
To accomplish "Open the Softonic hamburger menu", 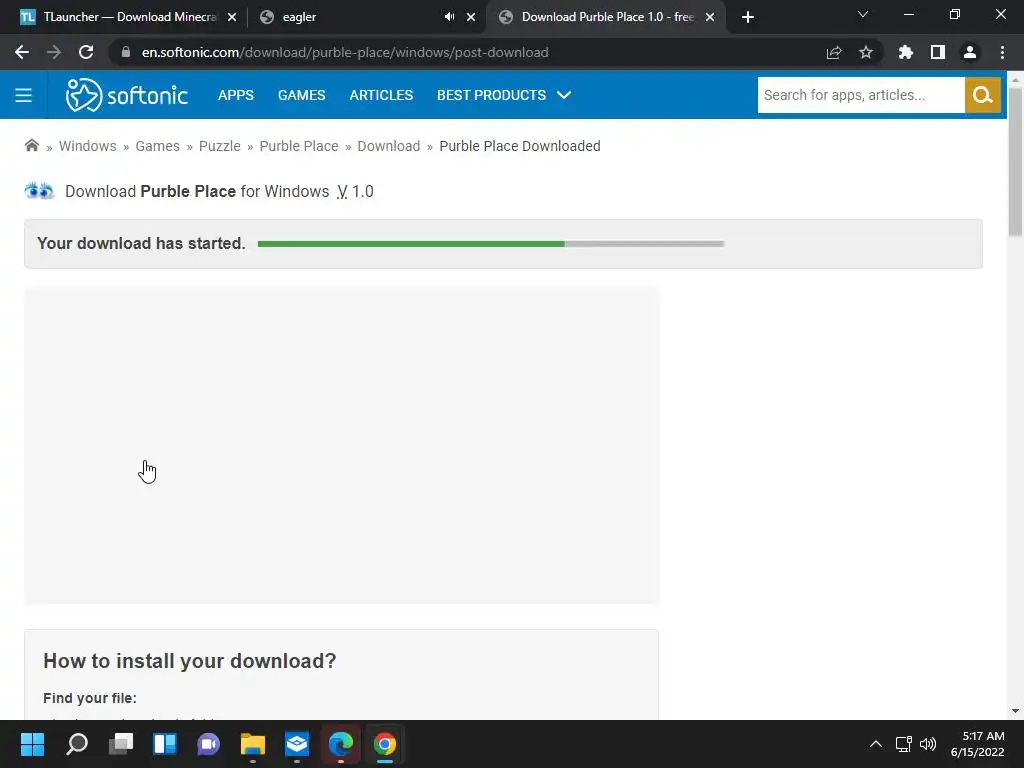I will pos(24,95).
